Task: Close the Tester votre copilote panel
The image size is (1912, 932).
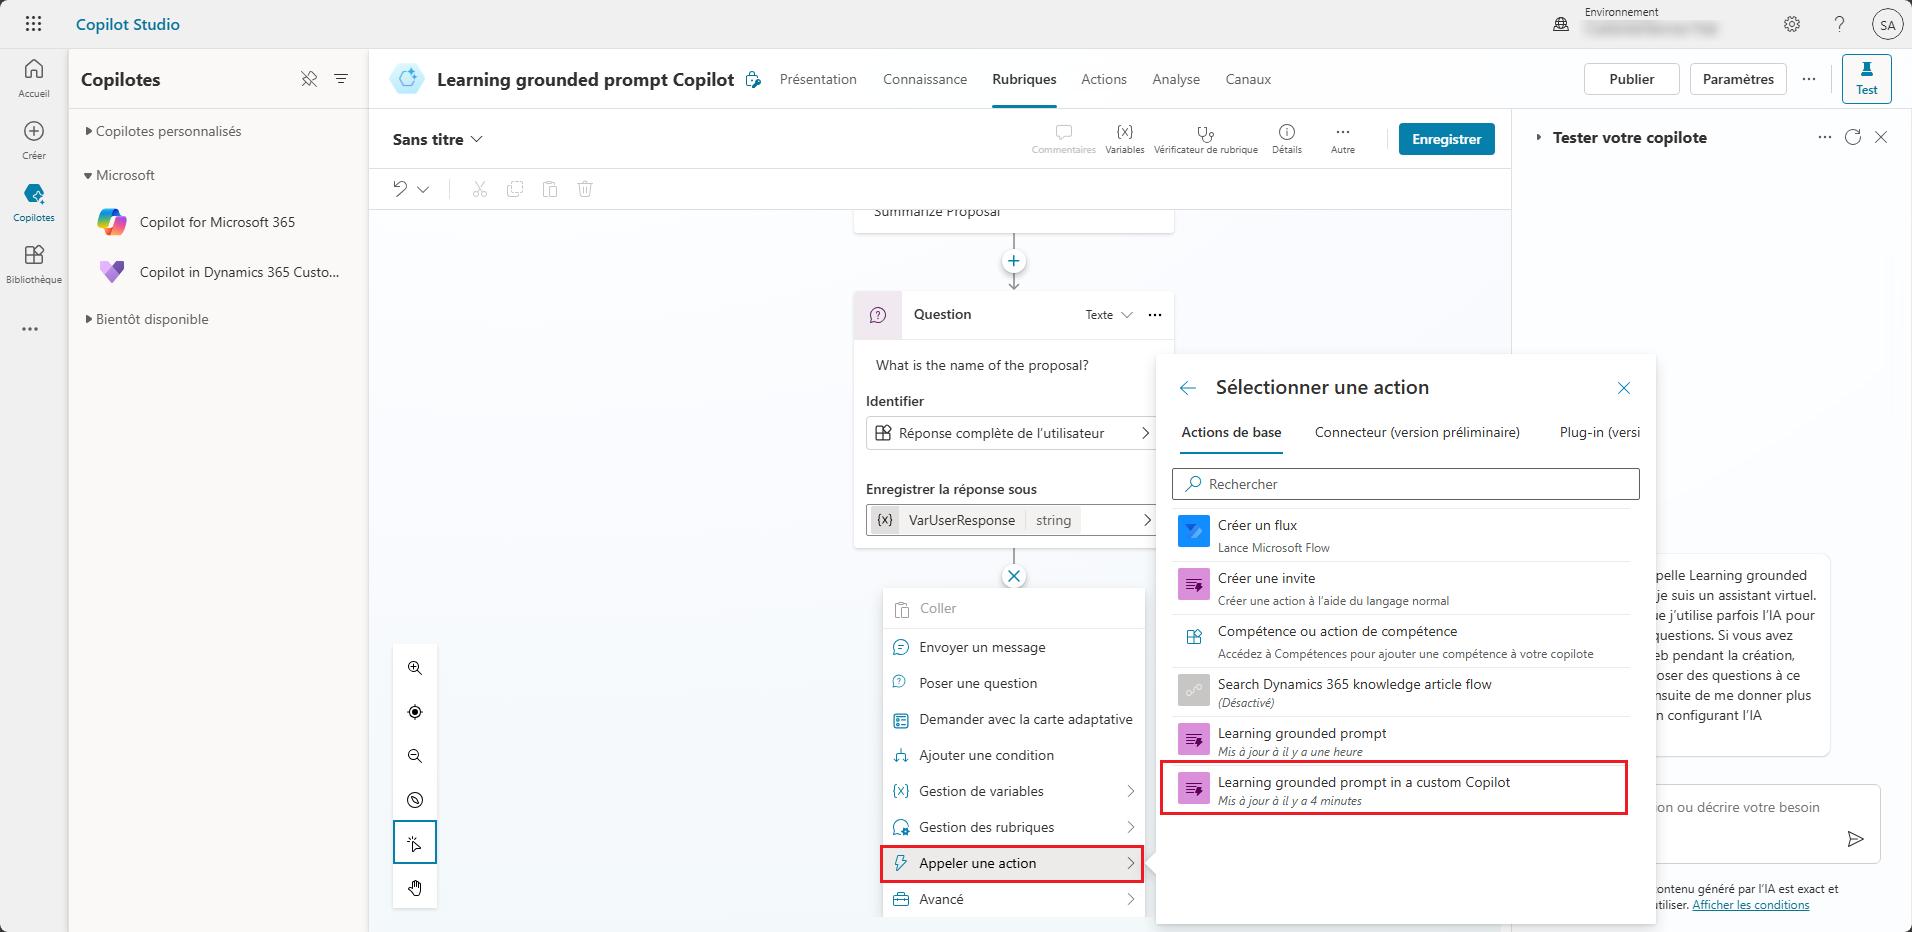Action: (x=1881, y=137)
